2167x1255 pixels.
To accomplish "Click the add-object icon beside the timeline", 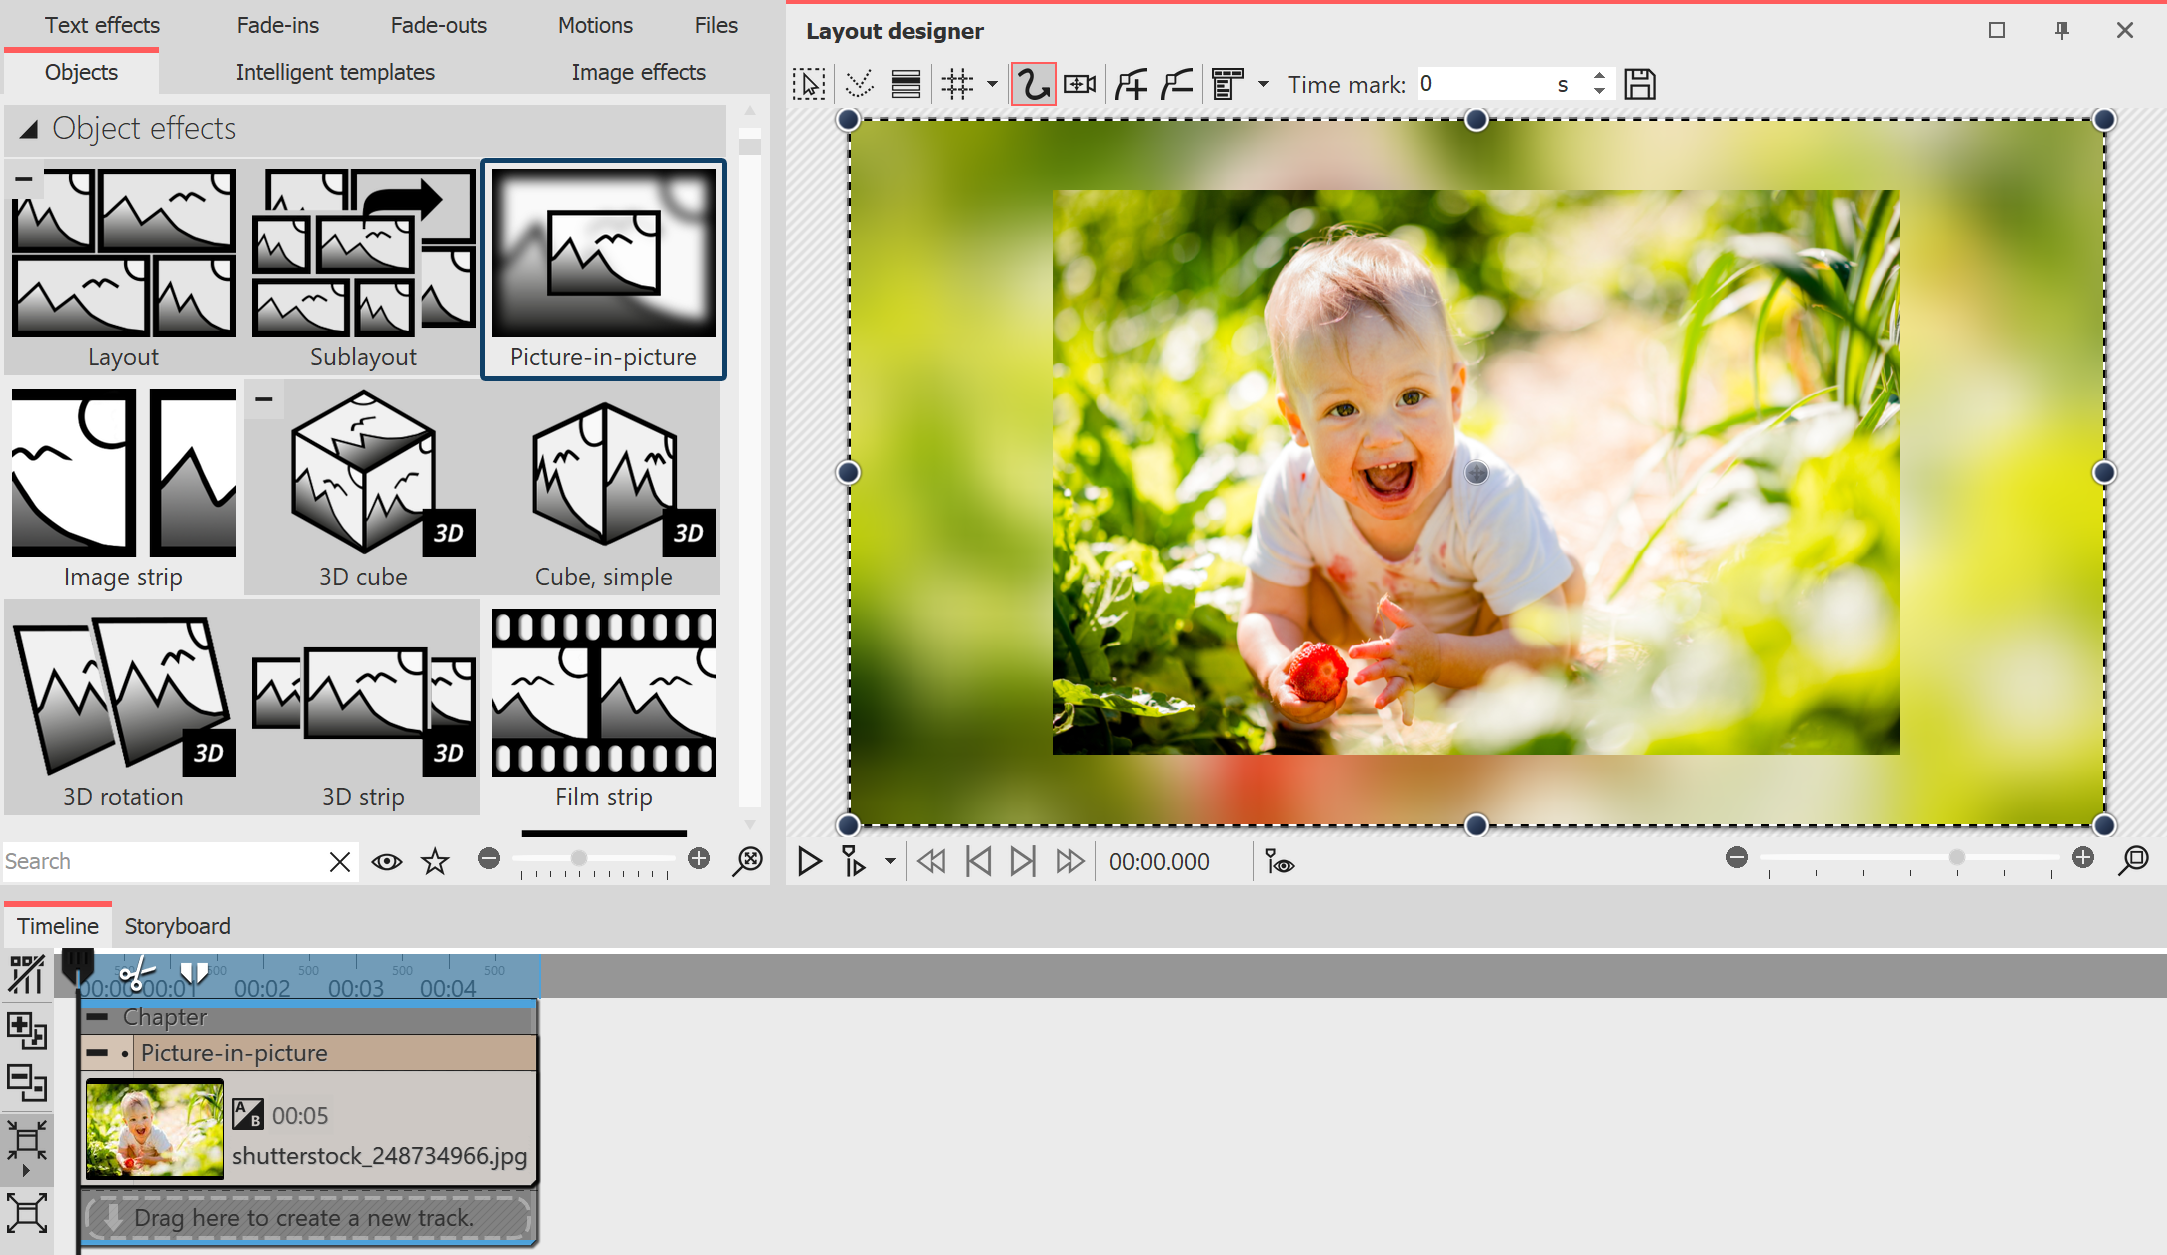I will click(27, 1032).
